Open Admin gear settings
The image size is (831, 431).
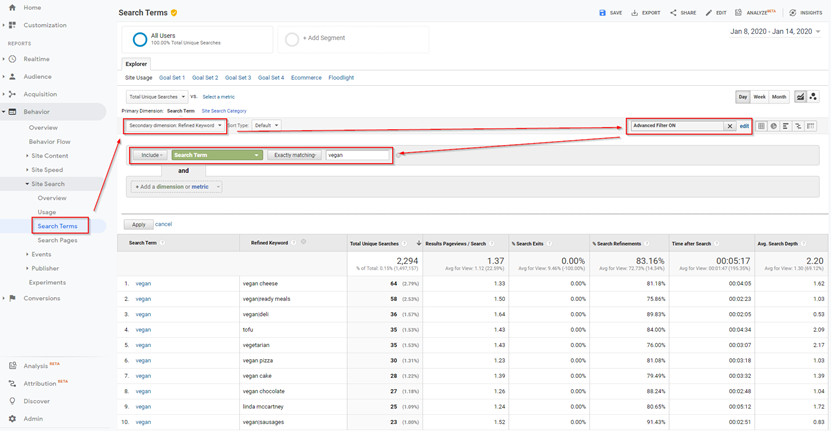[x=12, y=419]
